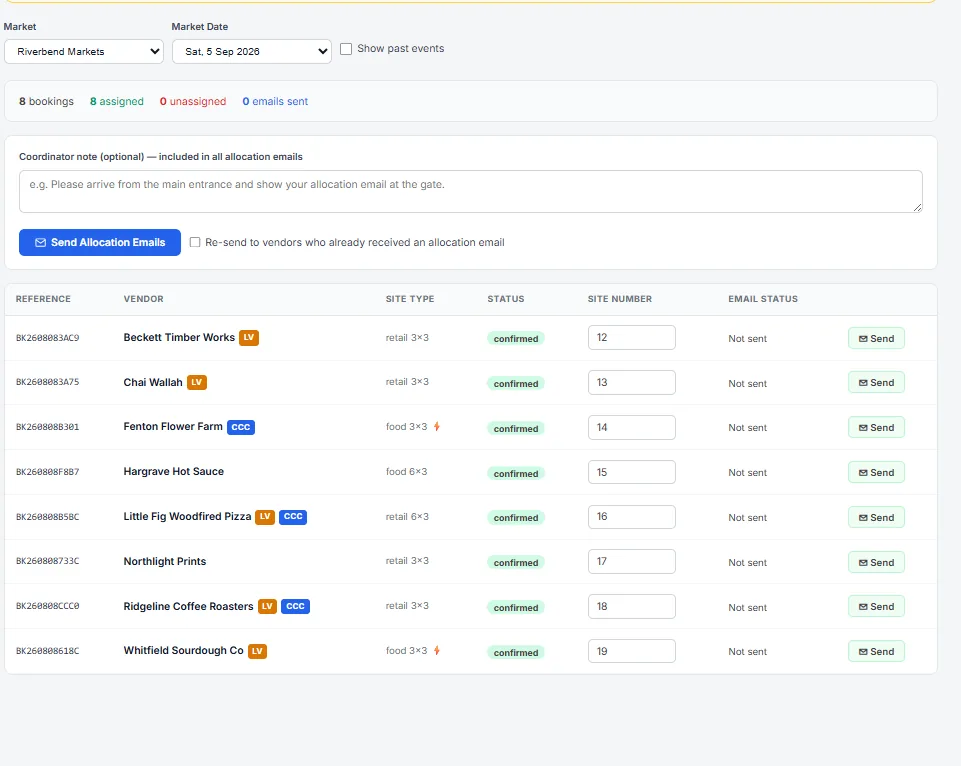Click the envelope icon on Send Allocation Emails
This screenshot has width=961, height=766.
(x=40, y=243)
